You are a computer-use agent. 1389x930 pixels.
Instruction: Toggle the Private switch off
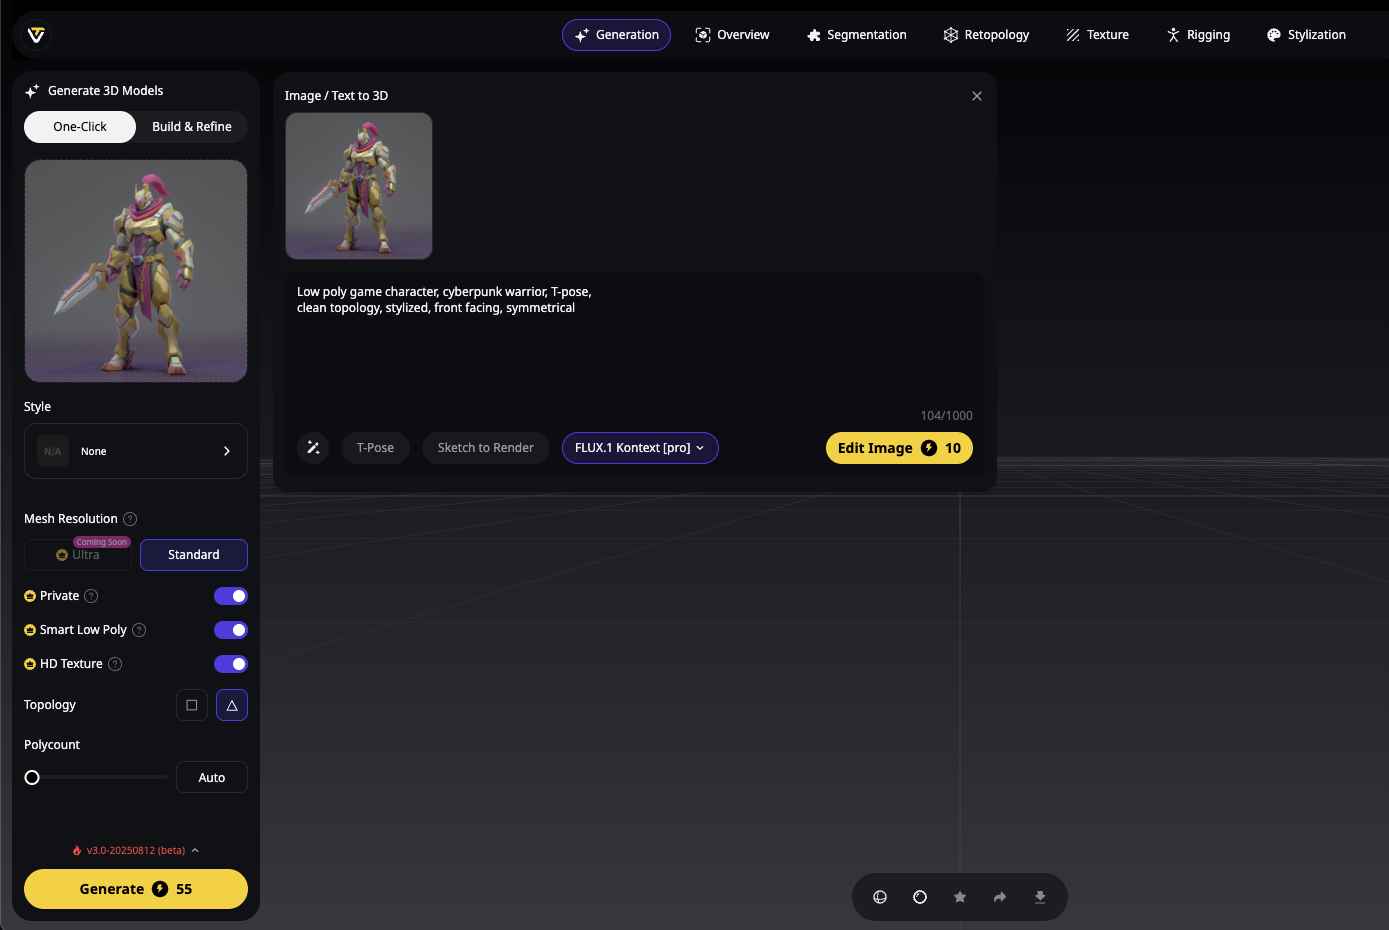pyautogui.click(x=231, y=596)
